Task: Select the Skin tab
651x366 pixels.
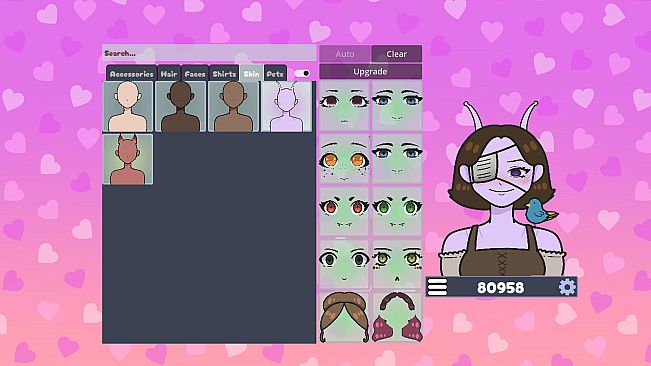Action: [x=251, y=73]
